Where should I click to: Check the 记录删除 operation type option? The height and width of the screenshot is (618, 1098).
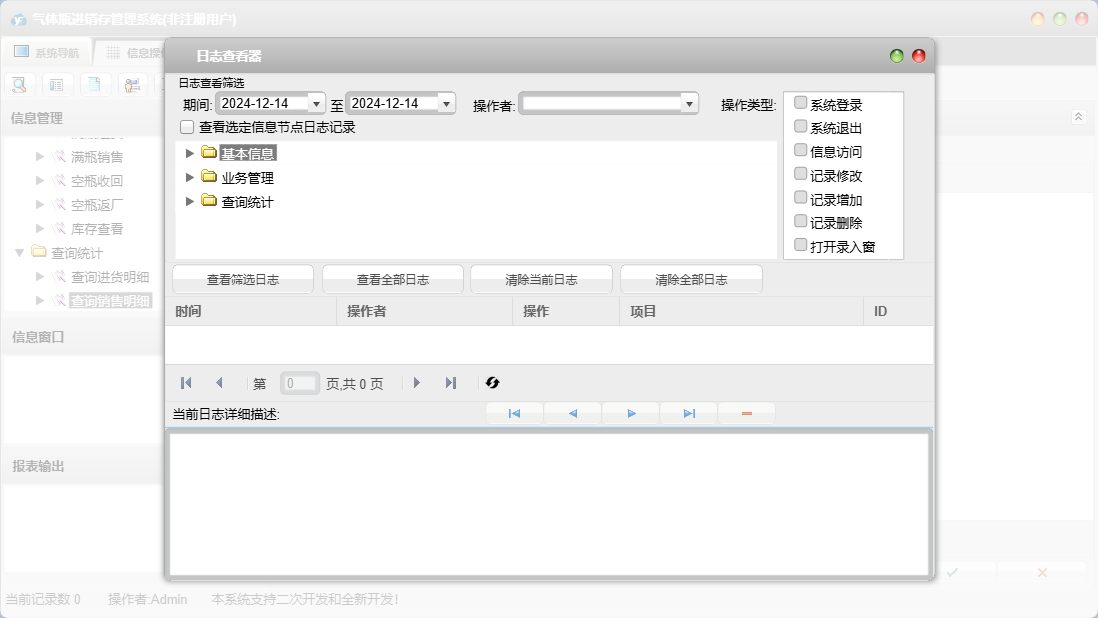(800, 222)
